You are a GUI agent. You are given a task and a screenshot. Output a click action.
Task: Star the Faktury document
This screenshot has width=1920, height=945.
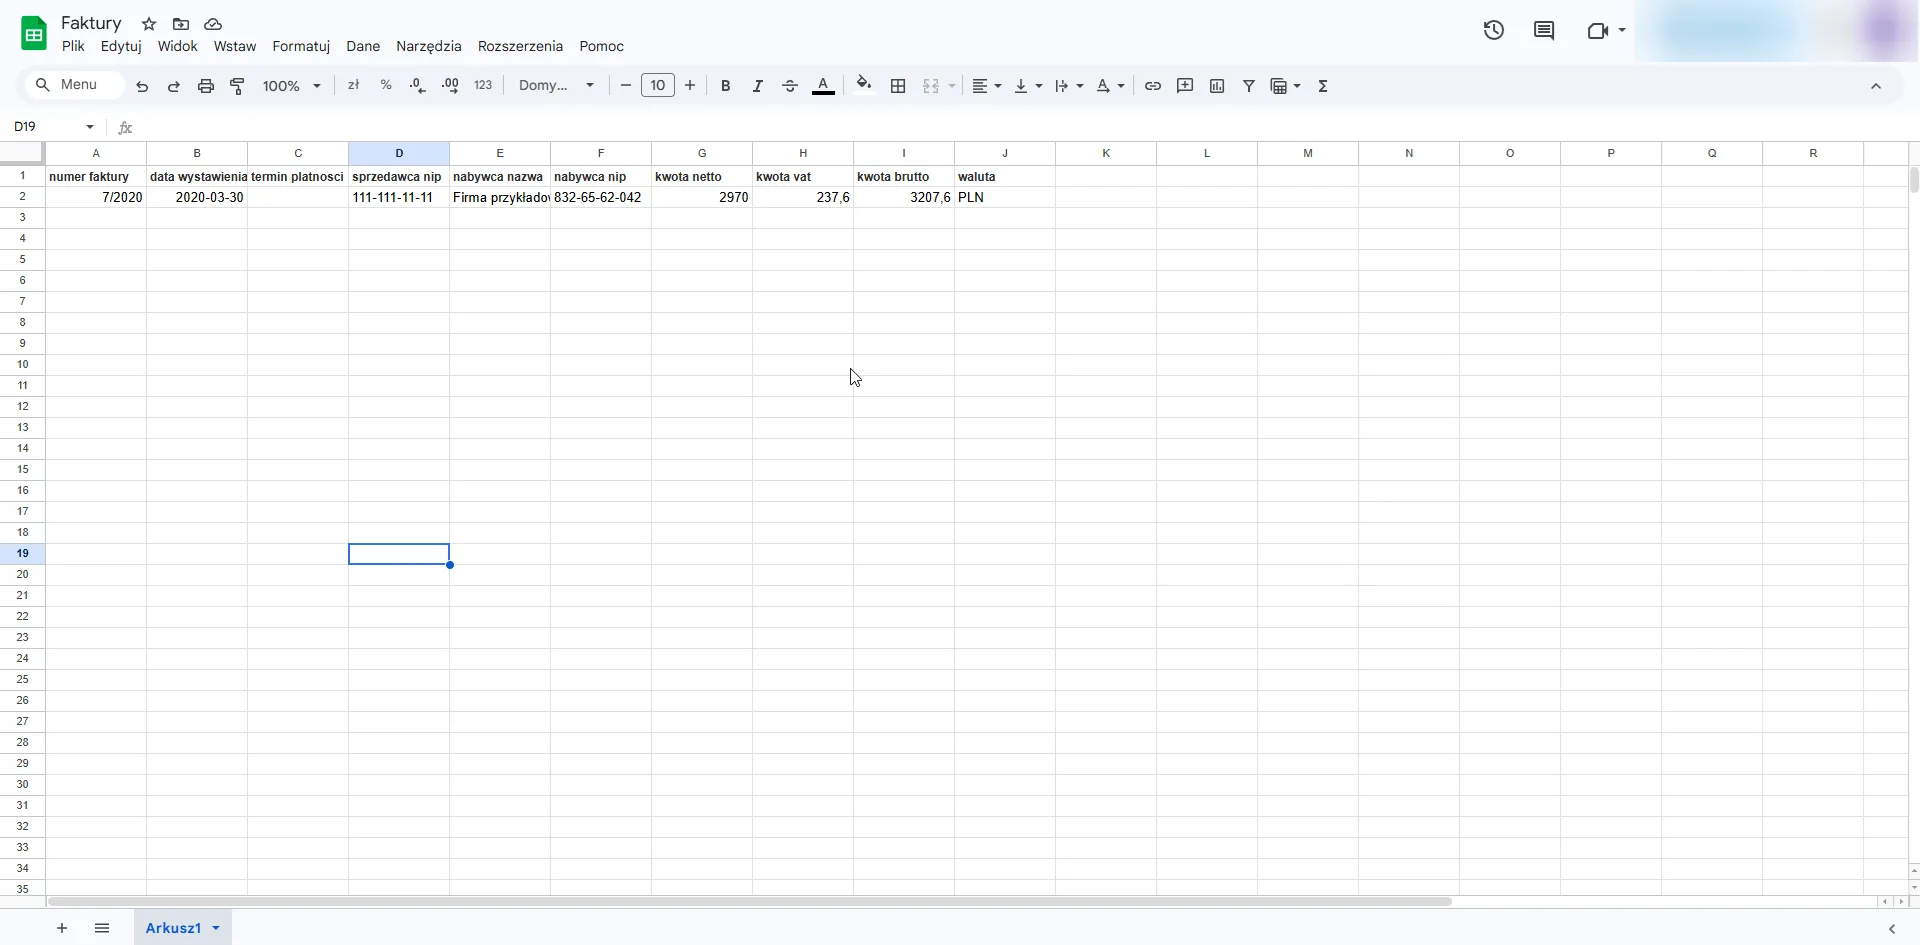[x=149, y=23]
